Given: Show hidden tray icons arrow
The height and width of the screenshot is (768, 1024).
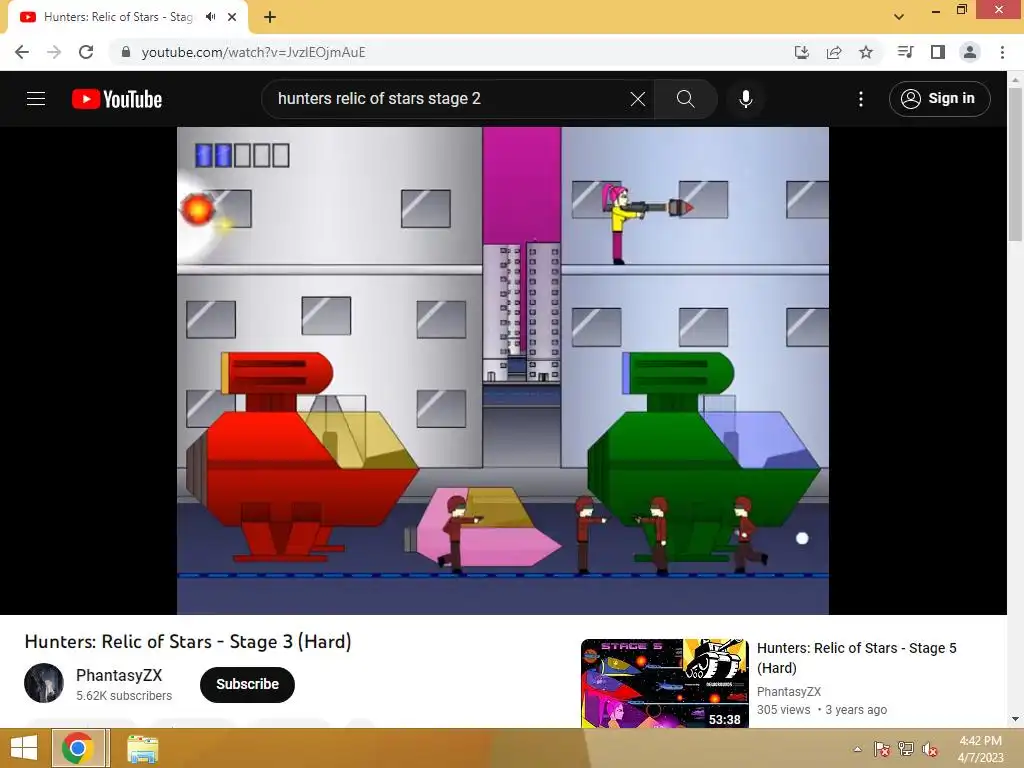Looking at the screenshot, I should 857,749.
